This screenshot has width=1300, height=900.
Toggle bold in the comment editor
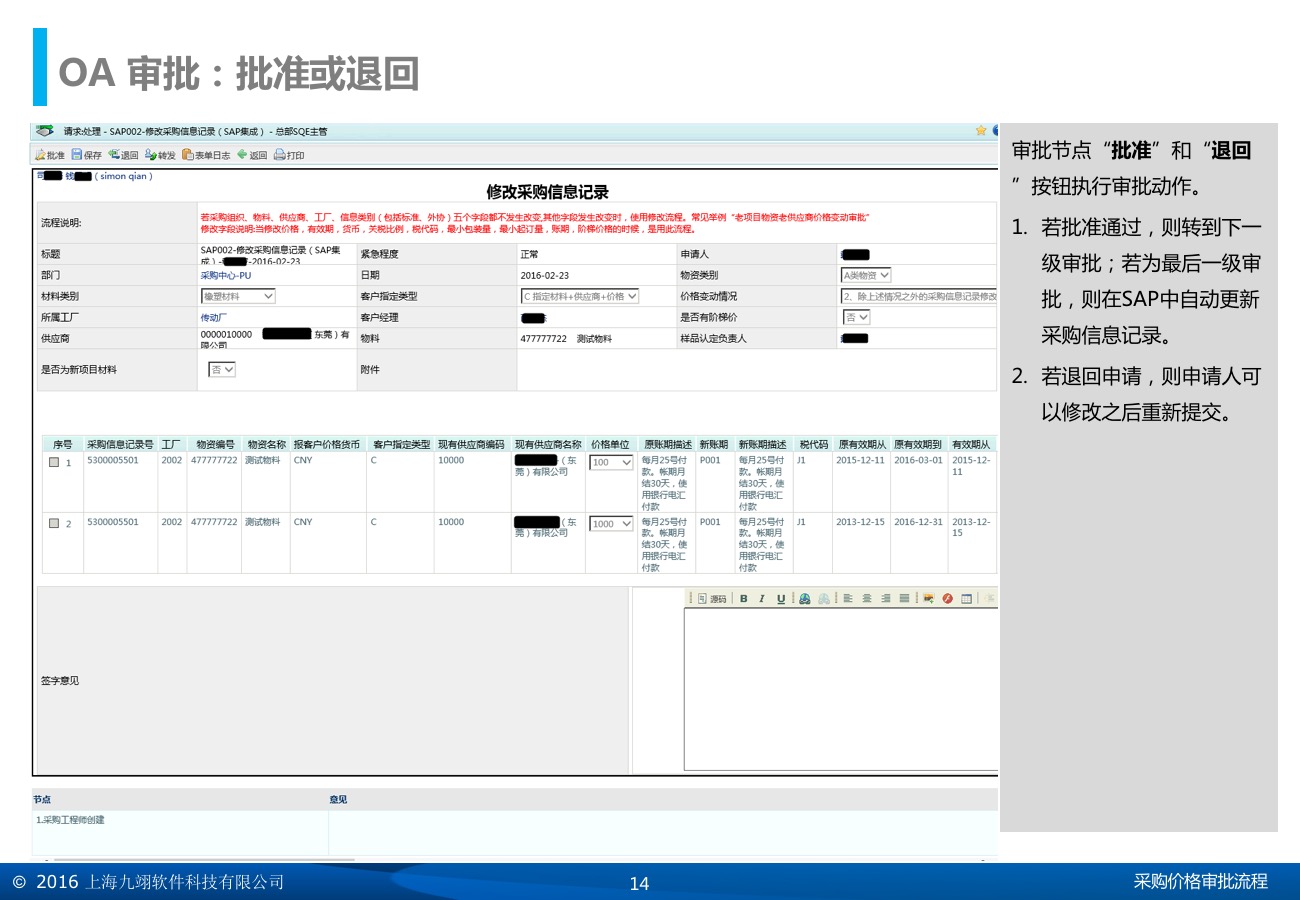click(744, 598)
